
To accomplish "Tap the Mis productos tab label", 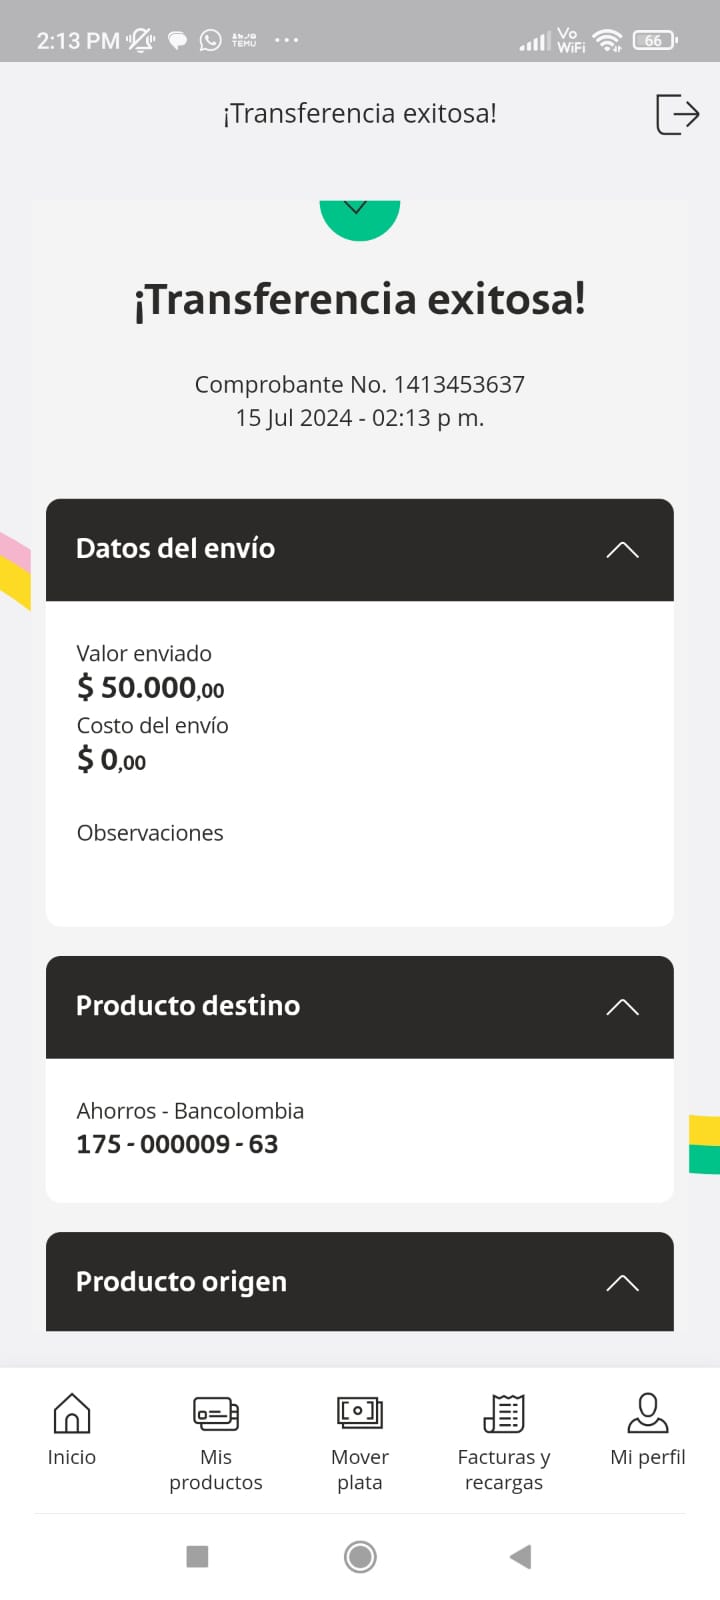I will (216, 1469).
